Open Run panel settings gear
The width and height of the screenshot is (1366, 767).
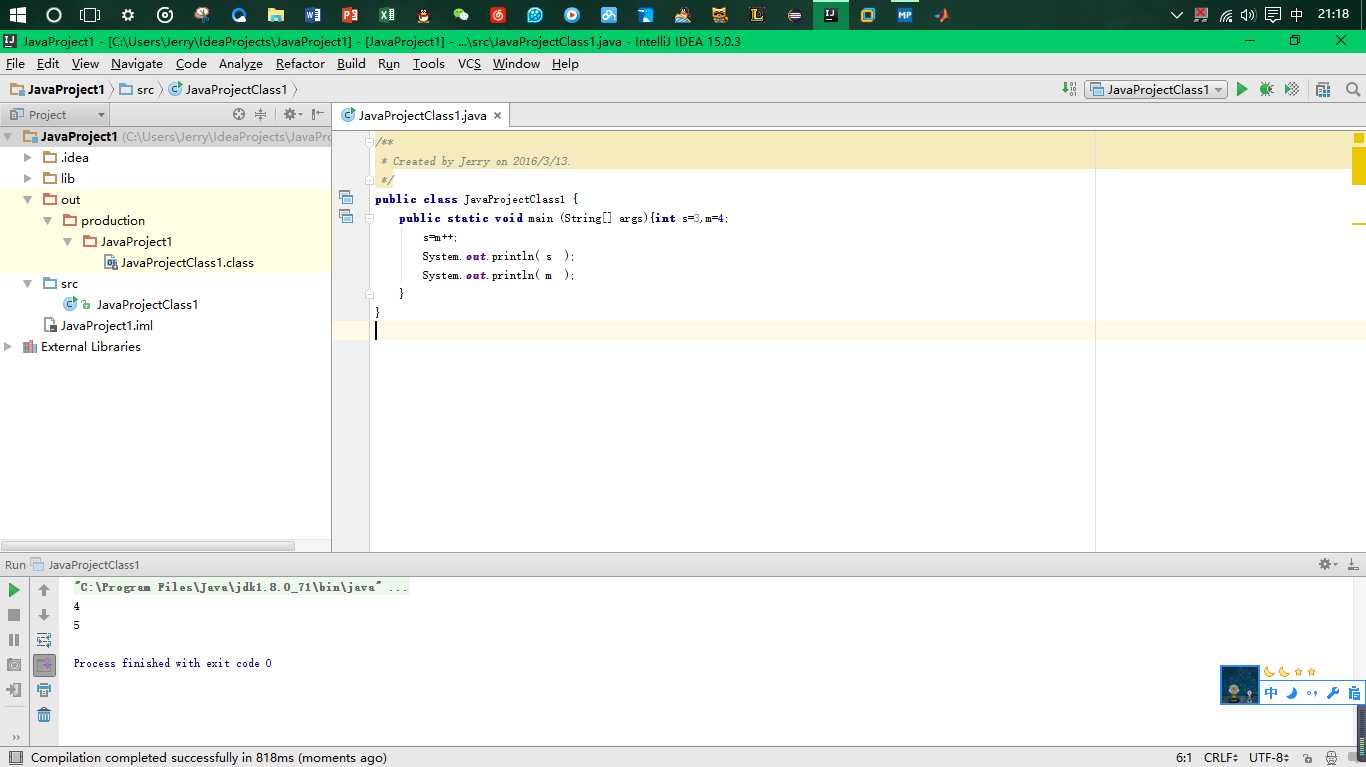(1328, 564)
